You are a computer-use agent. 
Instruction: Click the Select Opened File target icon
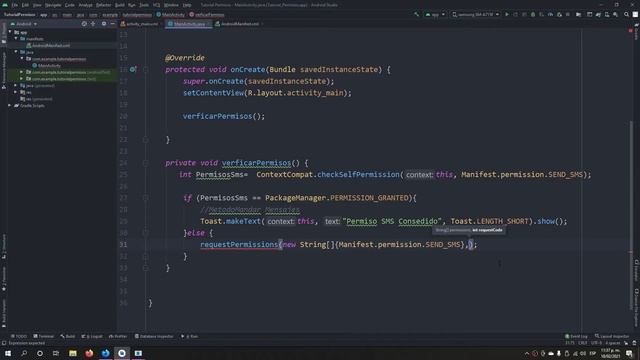click(x=84, y=24)
